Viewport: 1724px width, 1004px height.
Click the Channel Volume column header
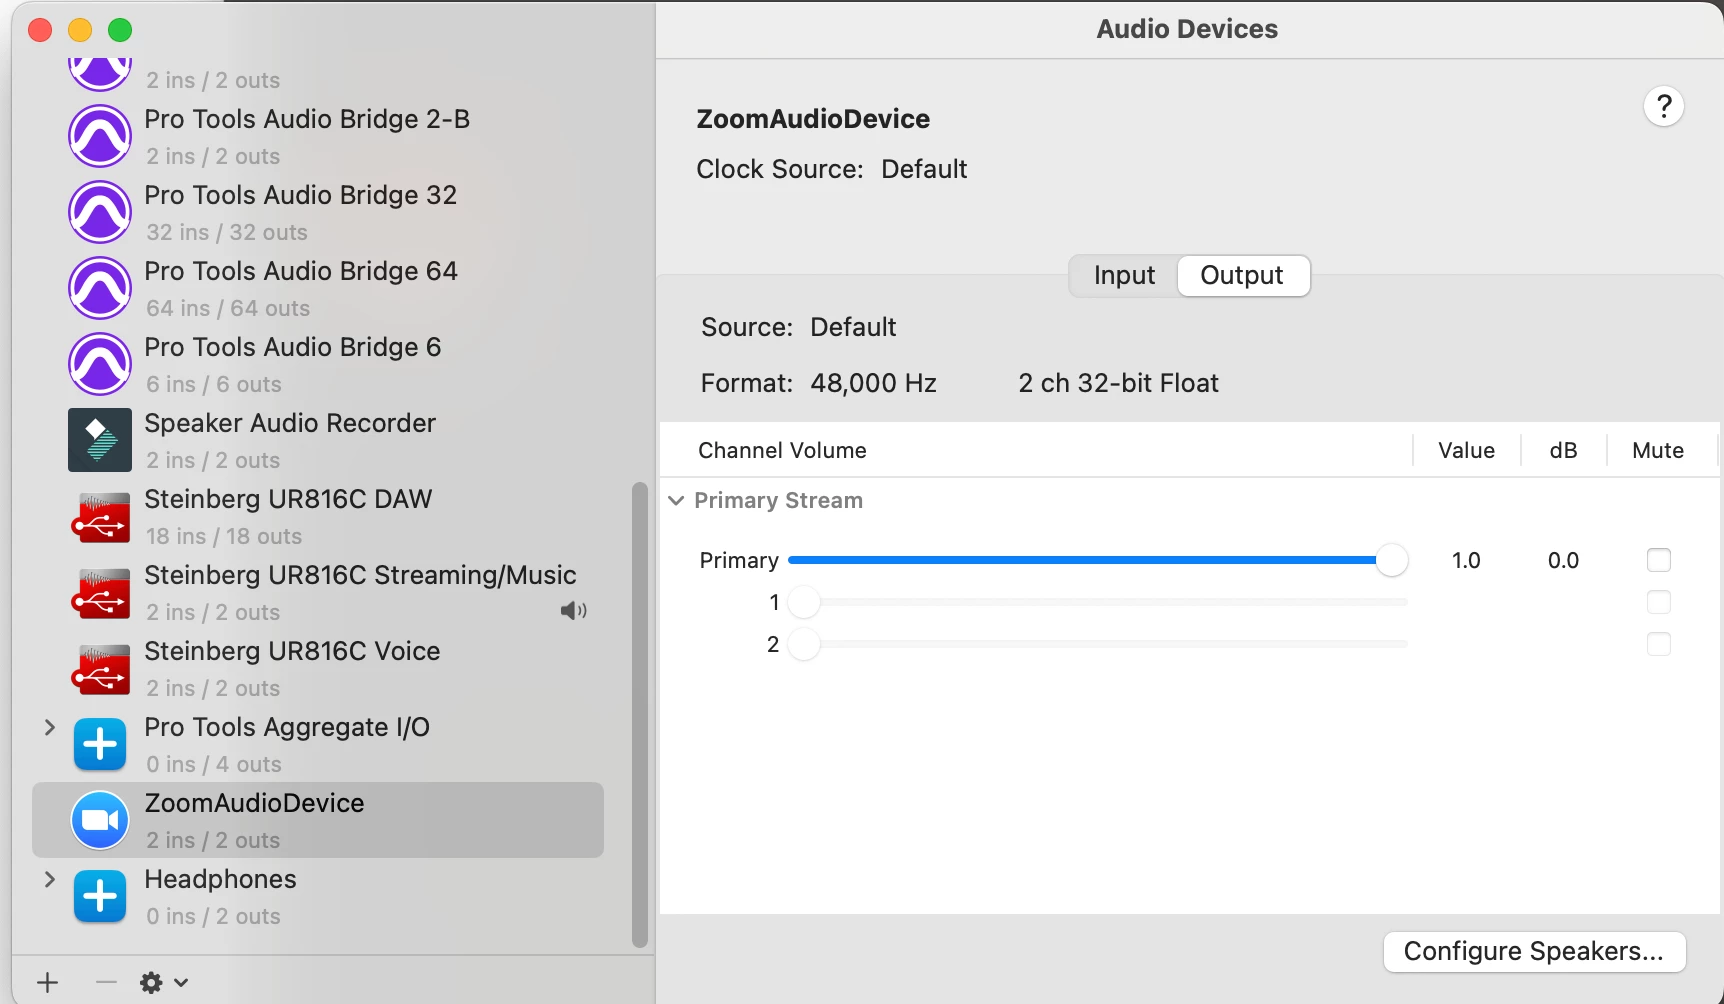(x=782, y=450)
